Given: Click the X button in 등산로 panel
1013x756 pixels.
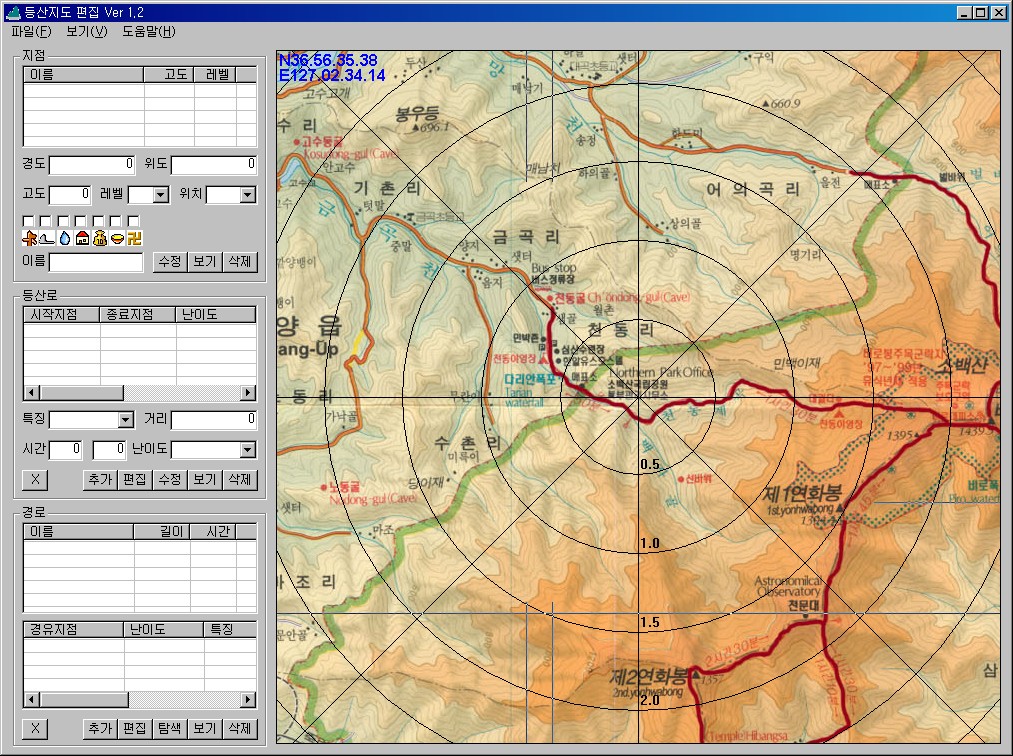Looking at the screenshot, I should click(x=36, y=479).
